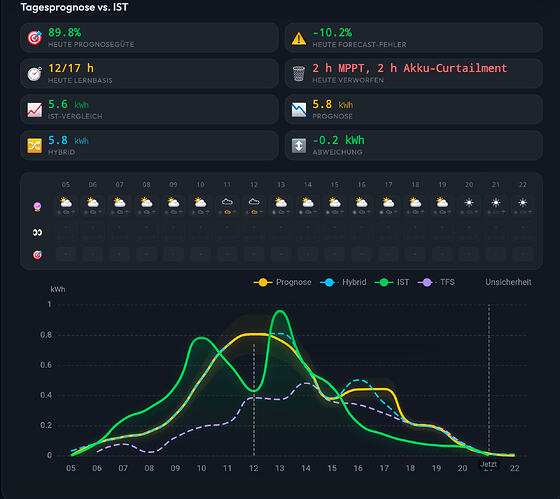The image size is (560, 499).
Task: Click the orange shuffle icon beside Hybrid
Action: 35,145
